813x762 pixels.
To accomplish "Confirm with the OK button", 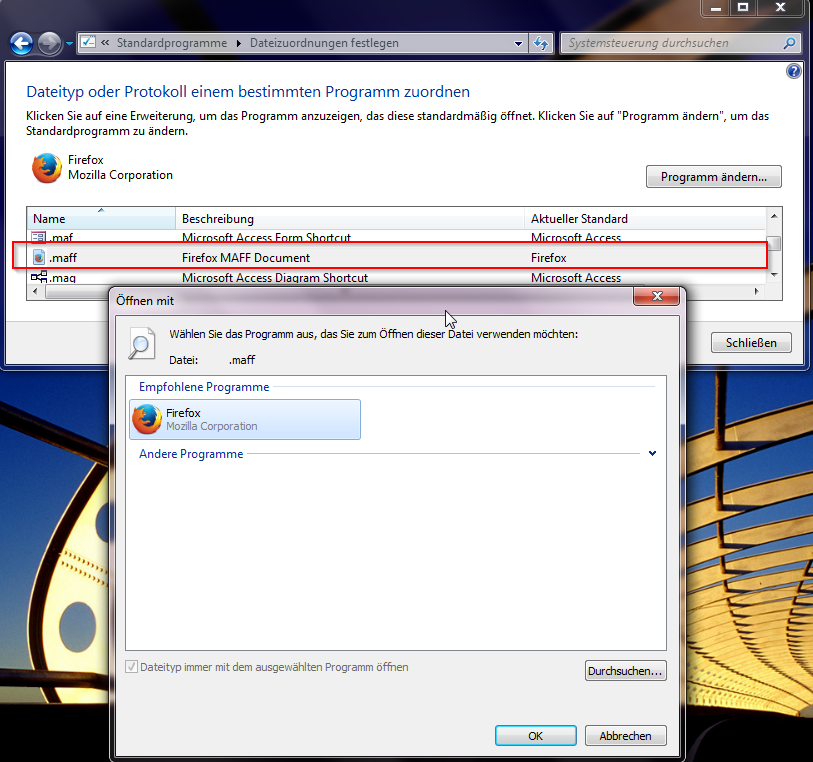I will pyautogui.click(x=535, y=736).
